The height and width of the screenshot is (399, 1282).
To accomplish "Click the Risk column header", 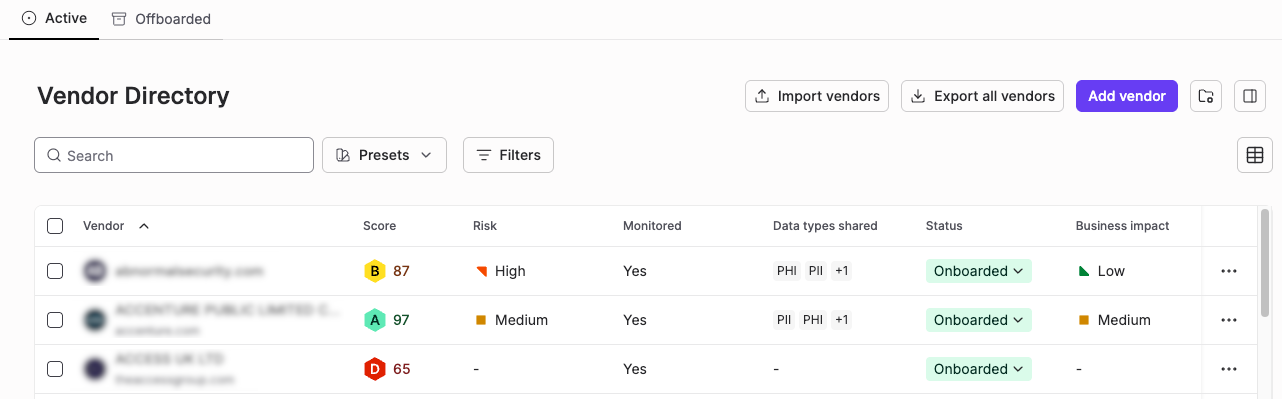I will (485, 226).
